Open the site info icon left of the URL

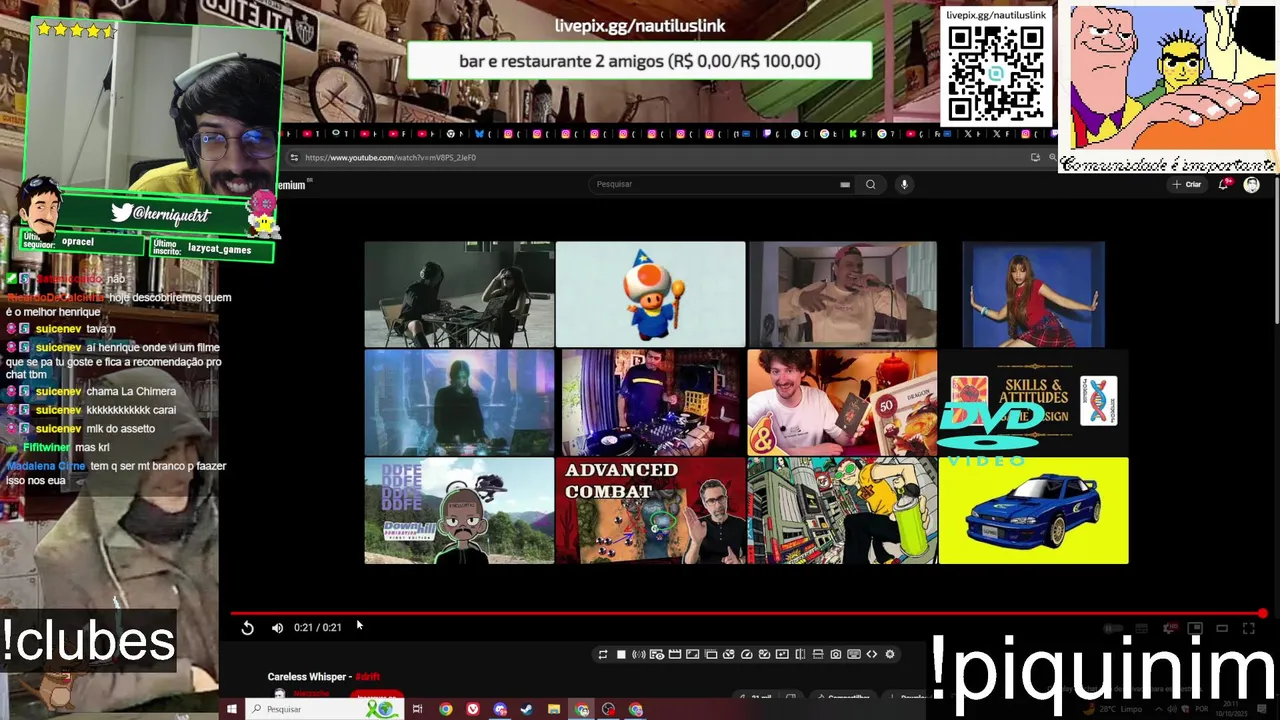(294, 158)
